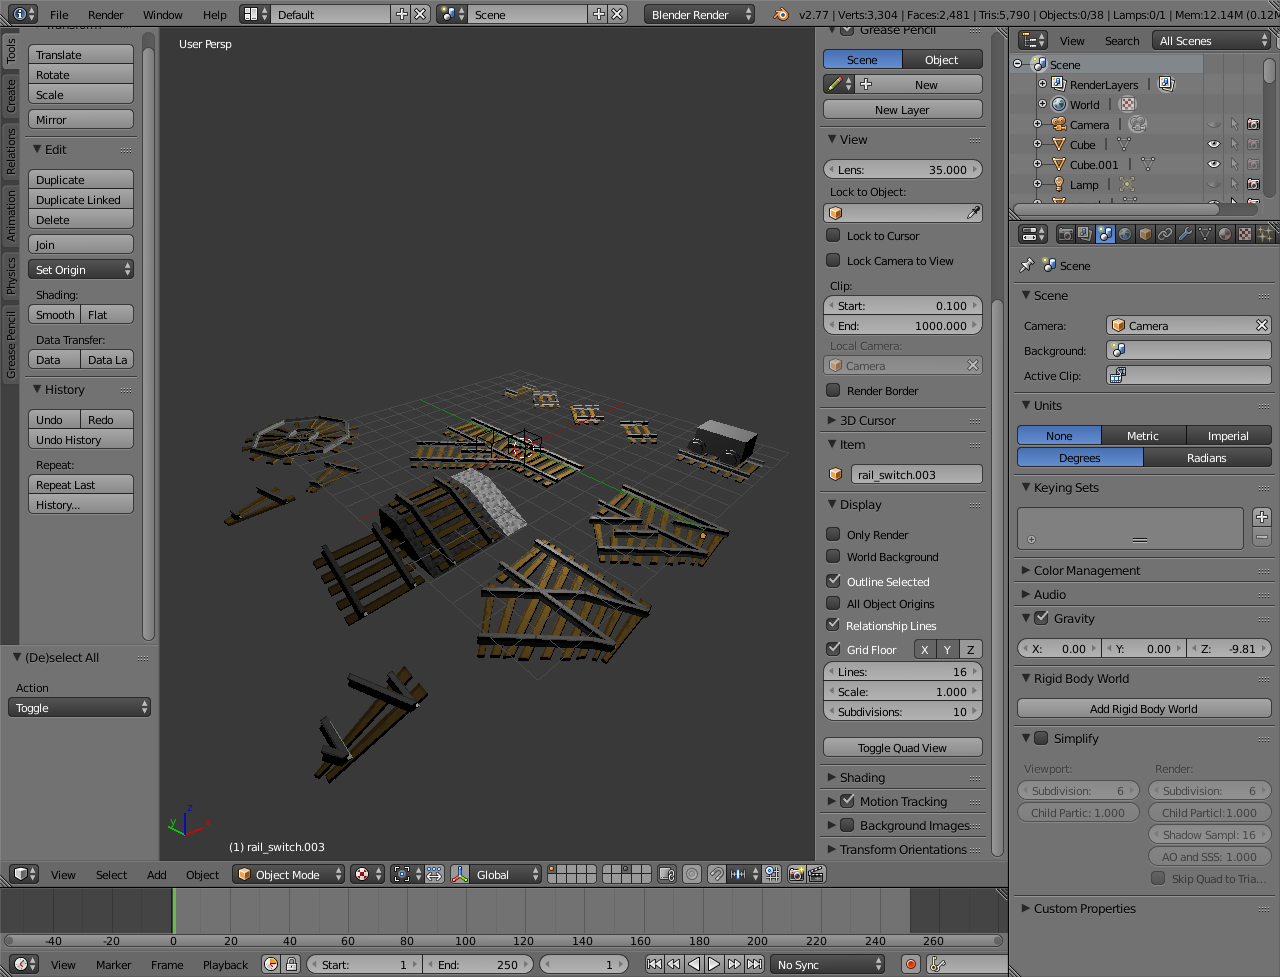Click the Play Animation button in the timeline
Viewport: 1280px width, 977px height.
714,964
